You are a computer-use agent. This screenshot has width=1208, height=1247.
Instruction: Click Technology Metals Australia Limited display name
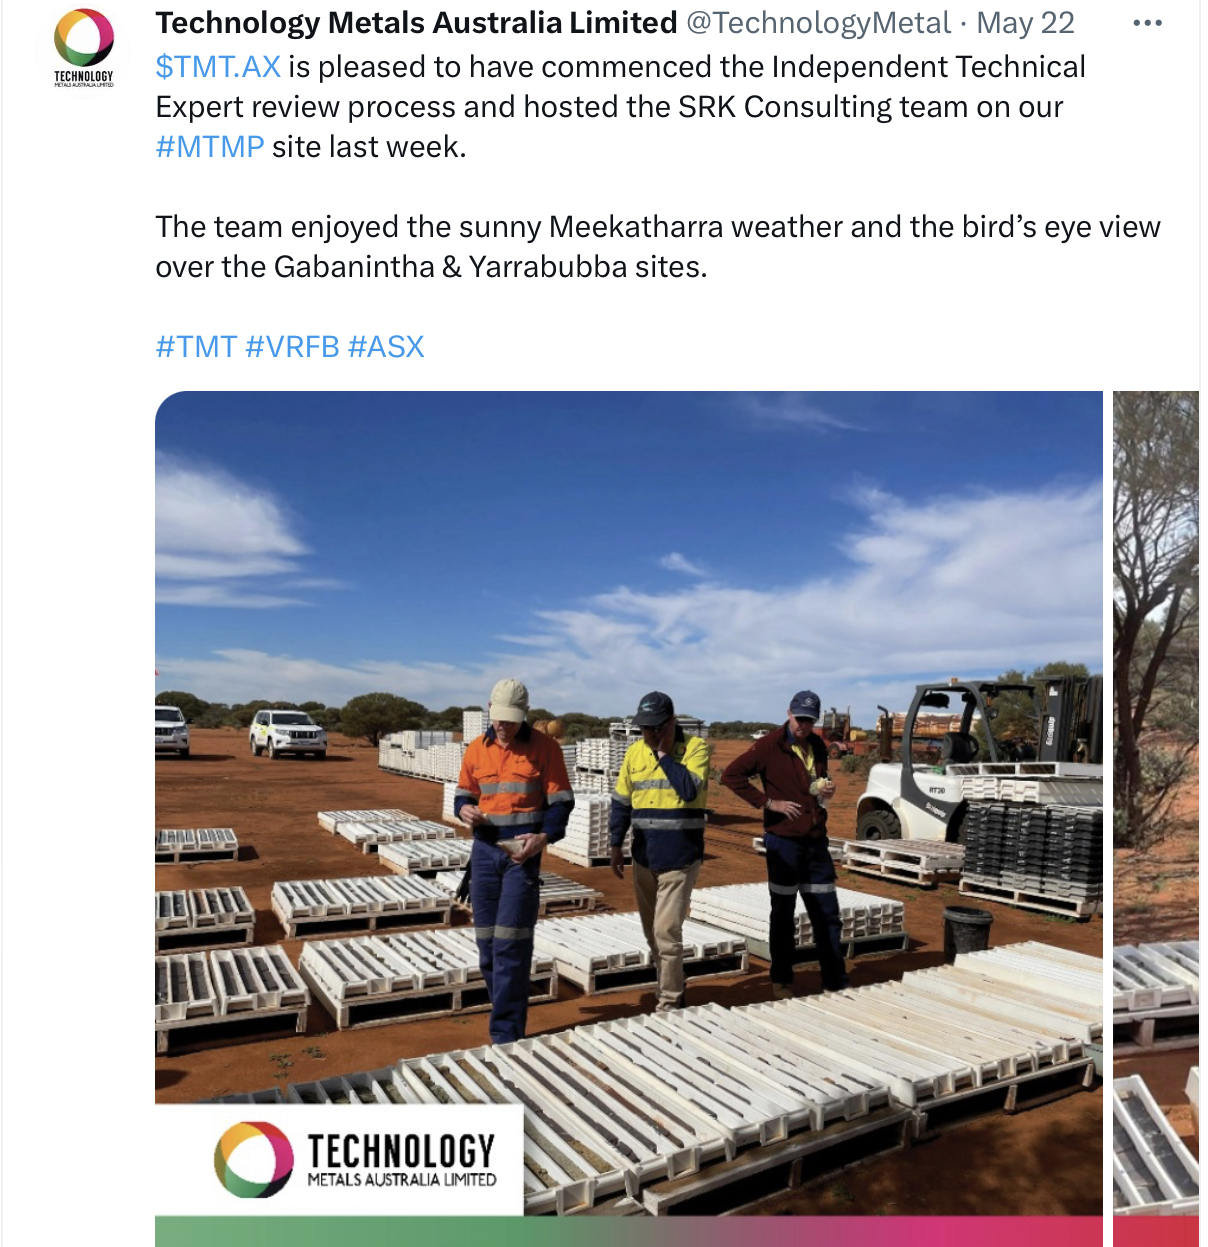416,22
